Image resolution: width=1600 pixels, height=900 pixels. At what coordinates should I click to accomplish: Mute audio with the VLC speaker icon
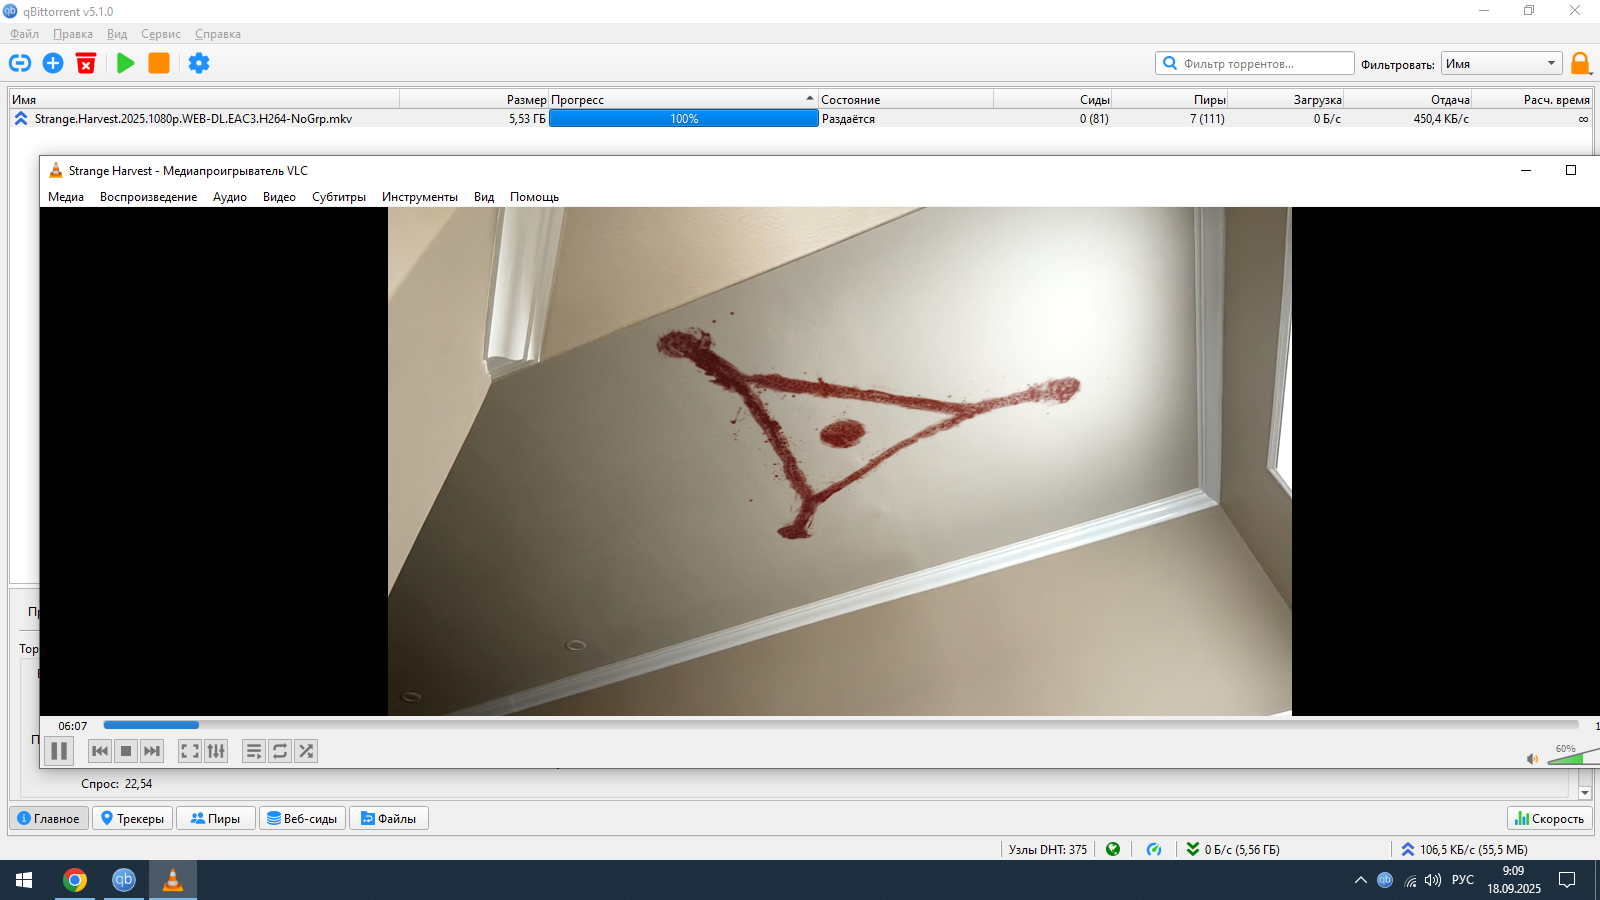(1532, 759)
